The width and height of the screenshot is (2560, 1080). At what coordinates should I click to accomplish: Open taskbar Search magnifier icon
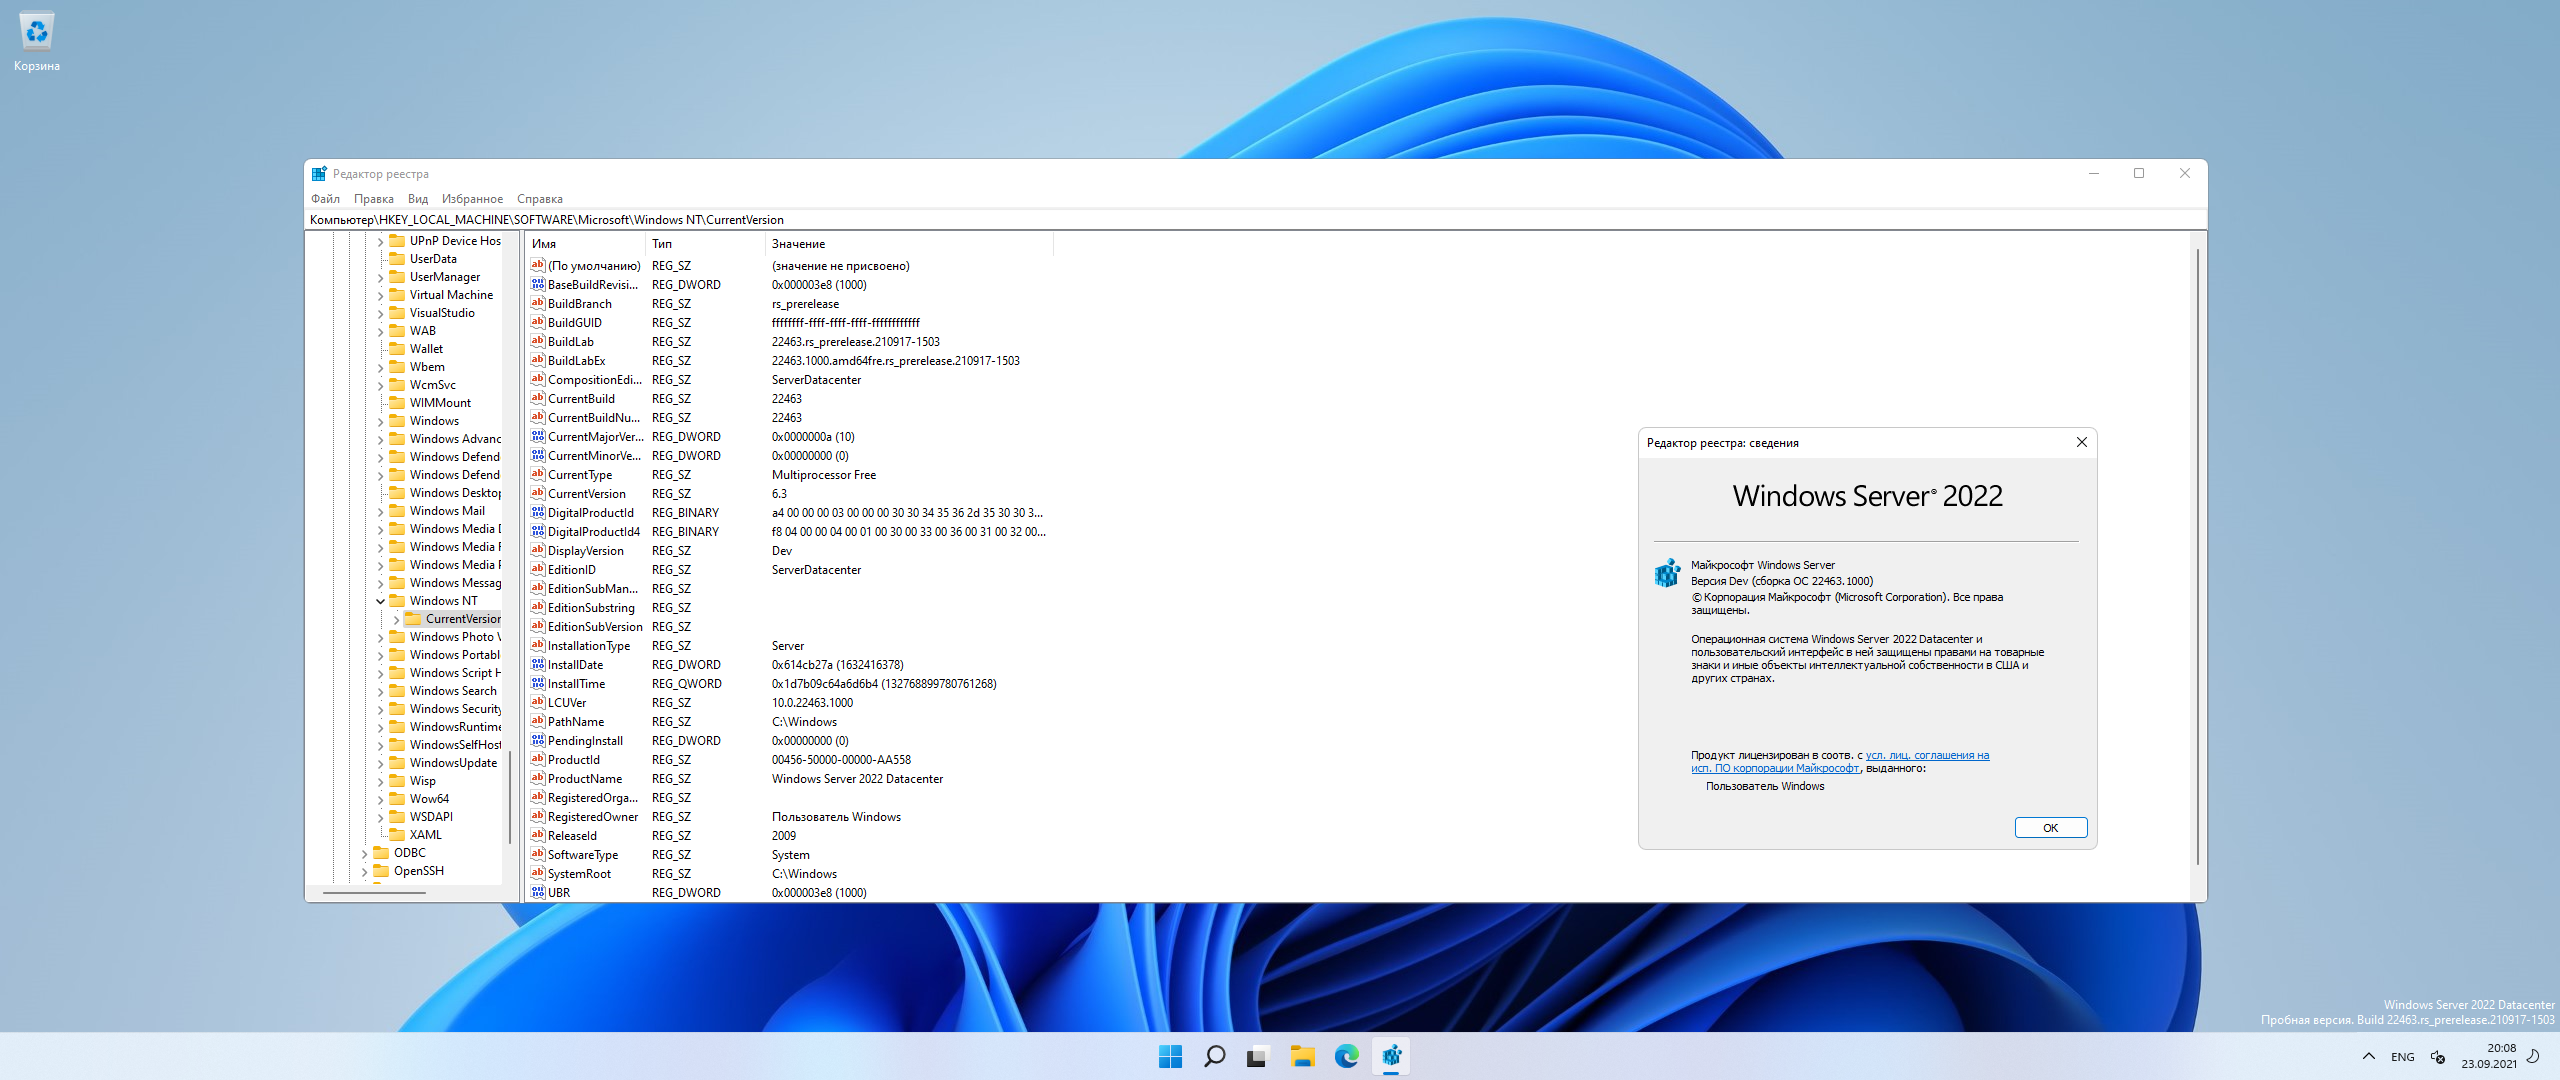[x=1214, y=1056]
